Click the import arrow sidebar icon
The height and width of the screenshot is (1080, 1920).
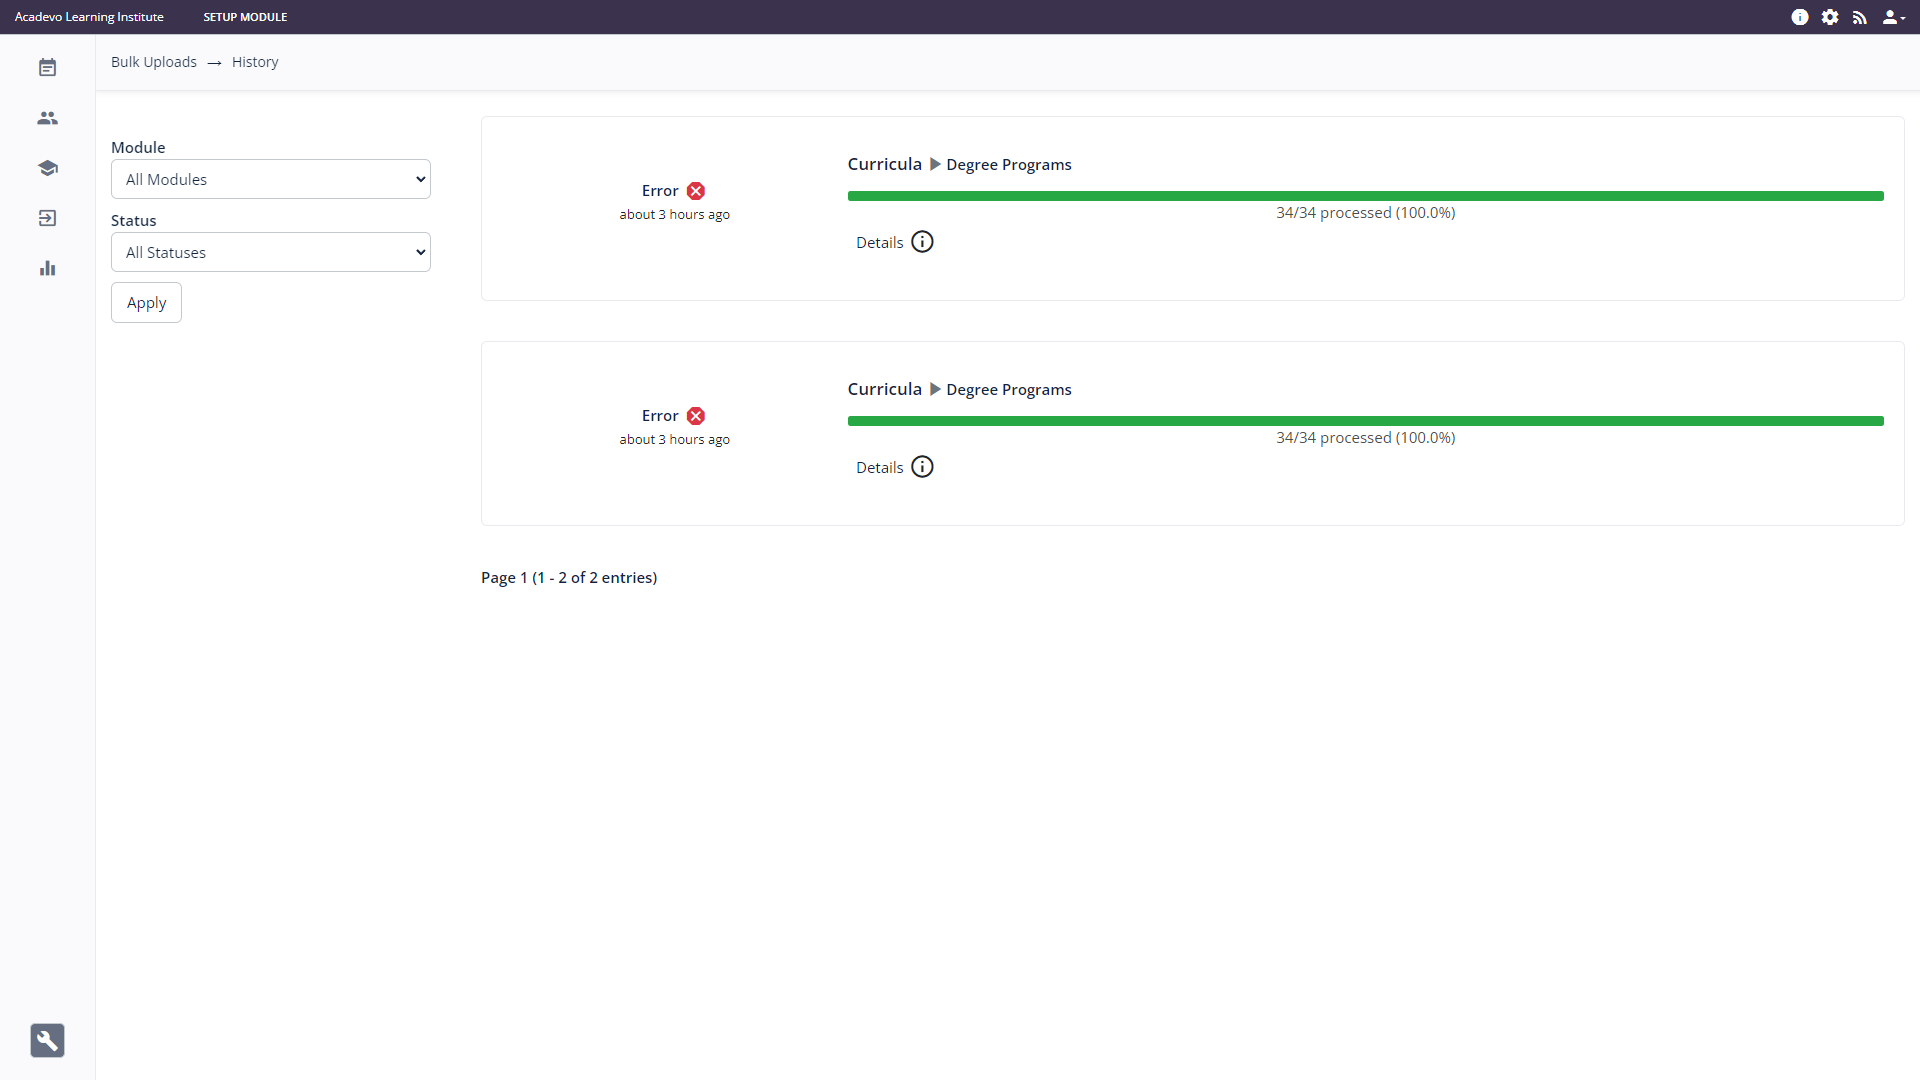tap(47, 218)
